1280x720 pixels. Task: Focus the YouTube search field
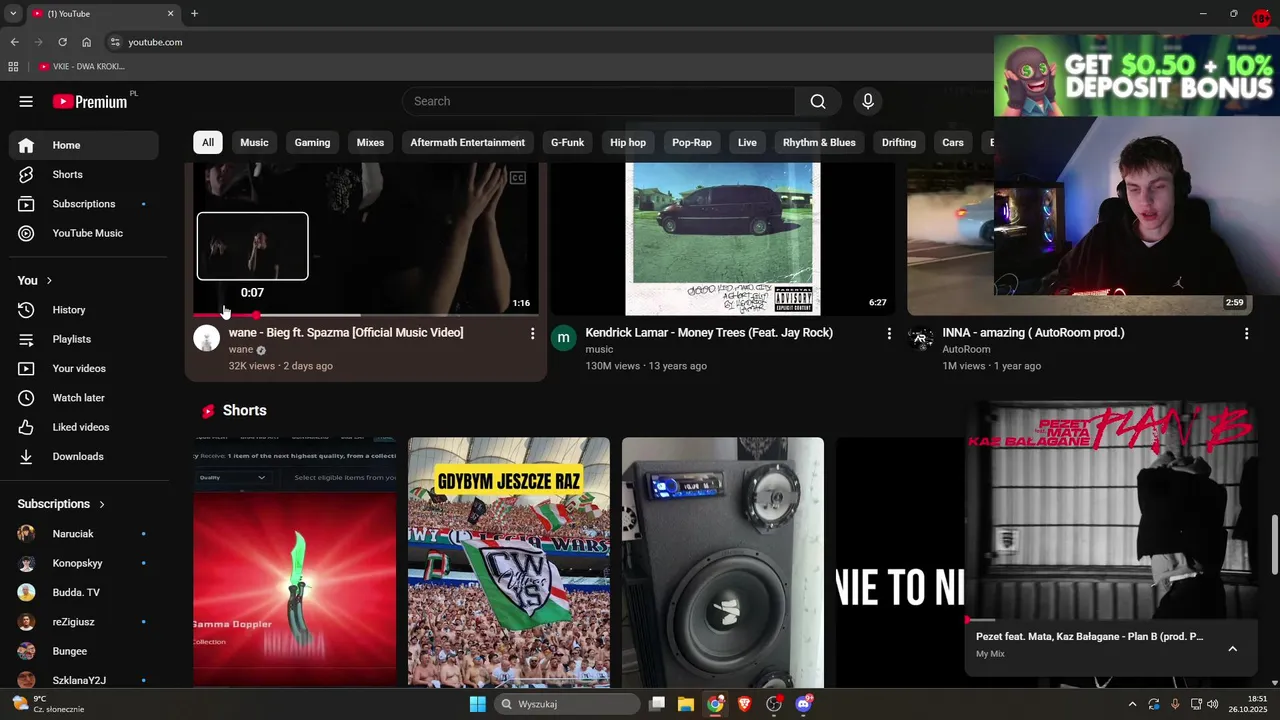(x=599, y=101)
